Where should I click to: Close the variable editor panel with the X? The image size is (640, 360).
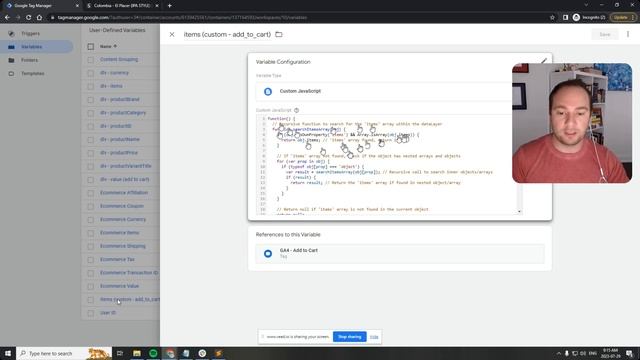172,35
